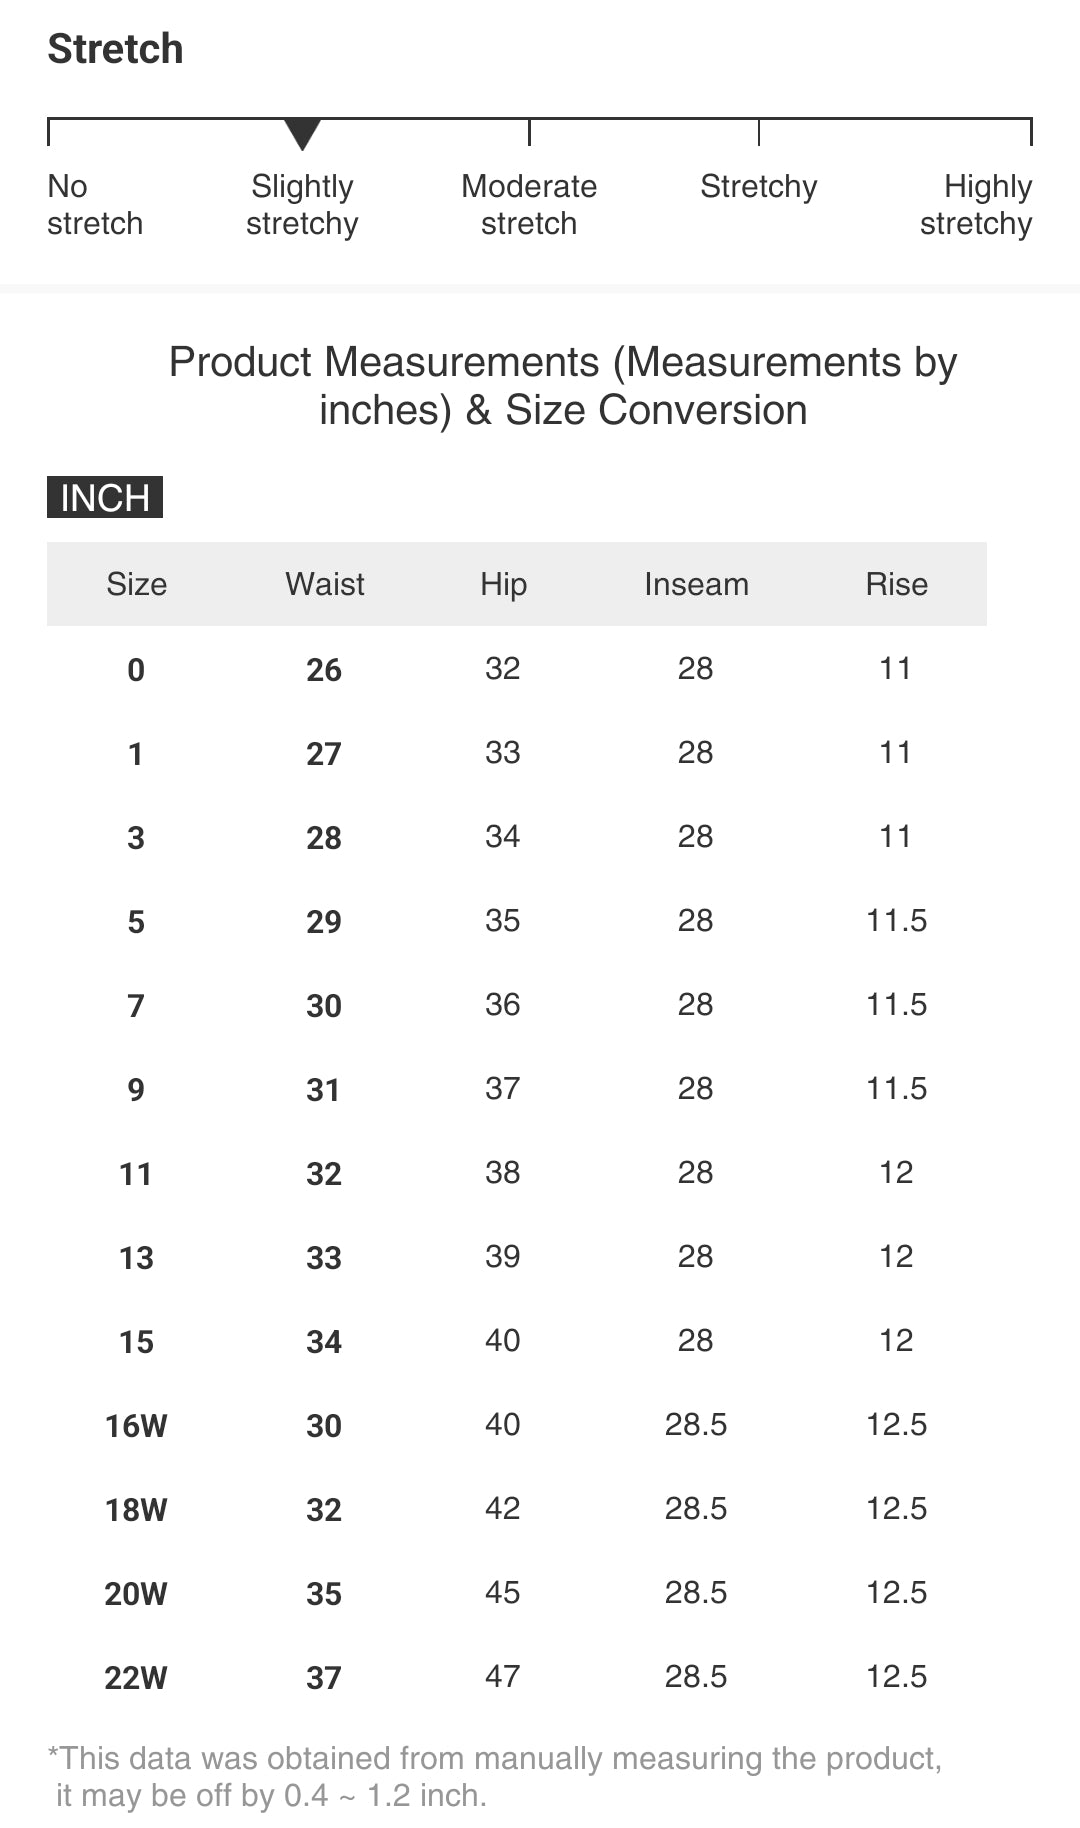Click waist value 35 in the 20W row

pos(324,1593)
